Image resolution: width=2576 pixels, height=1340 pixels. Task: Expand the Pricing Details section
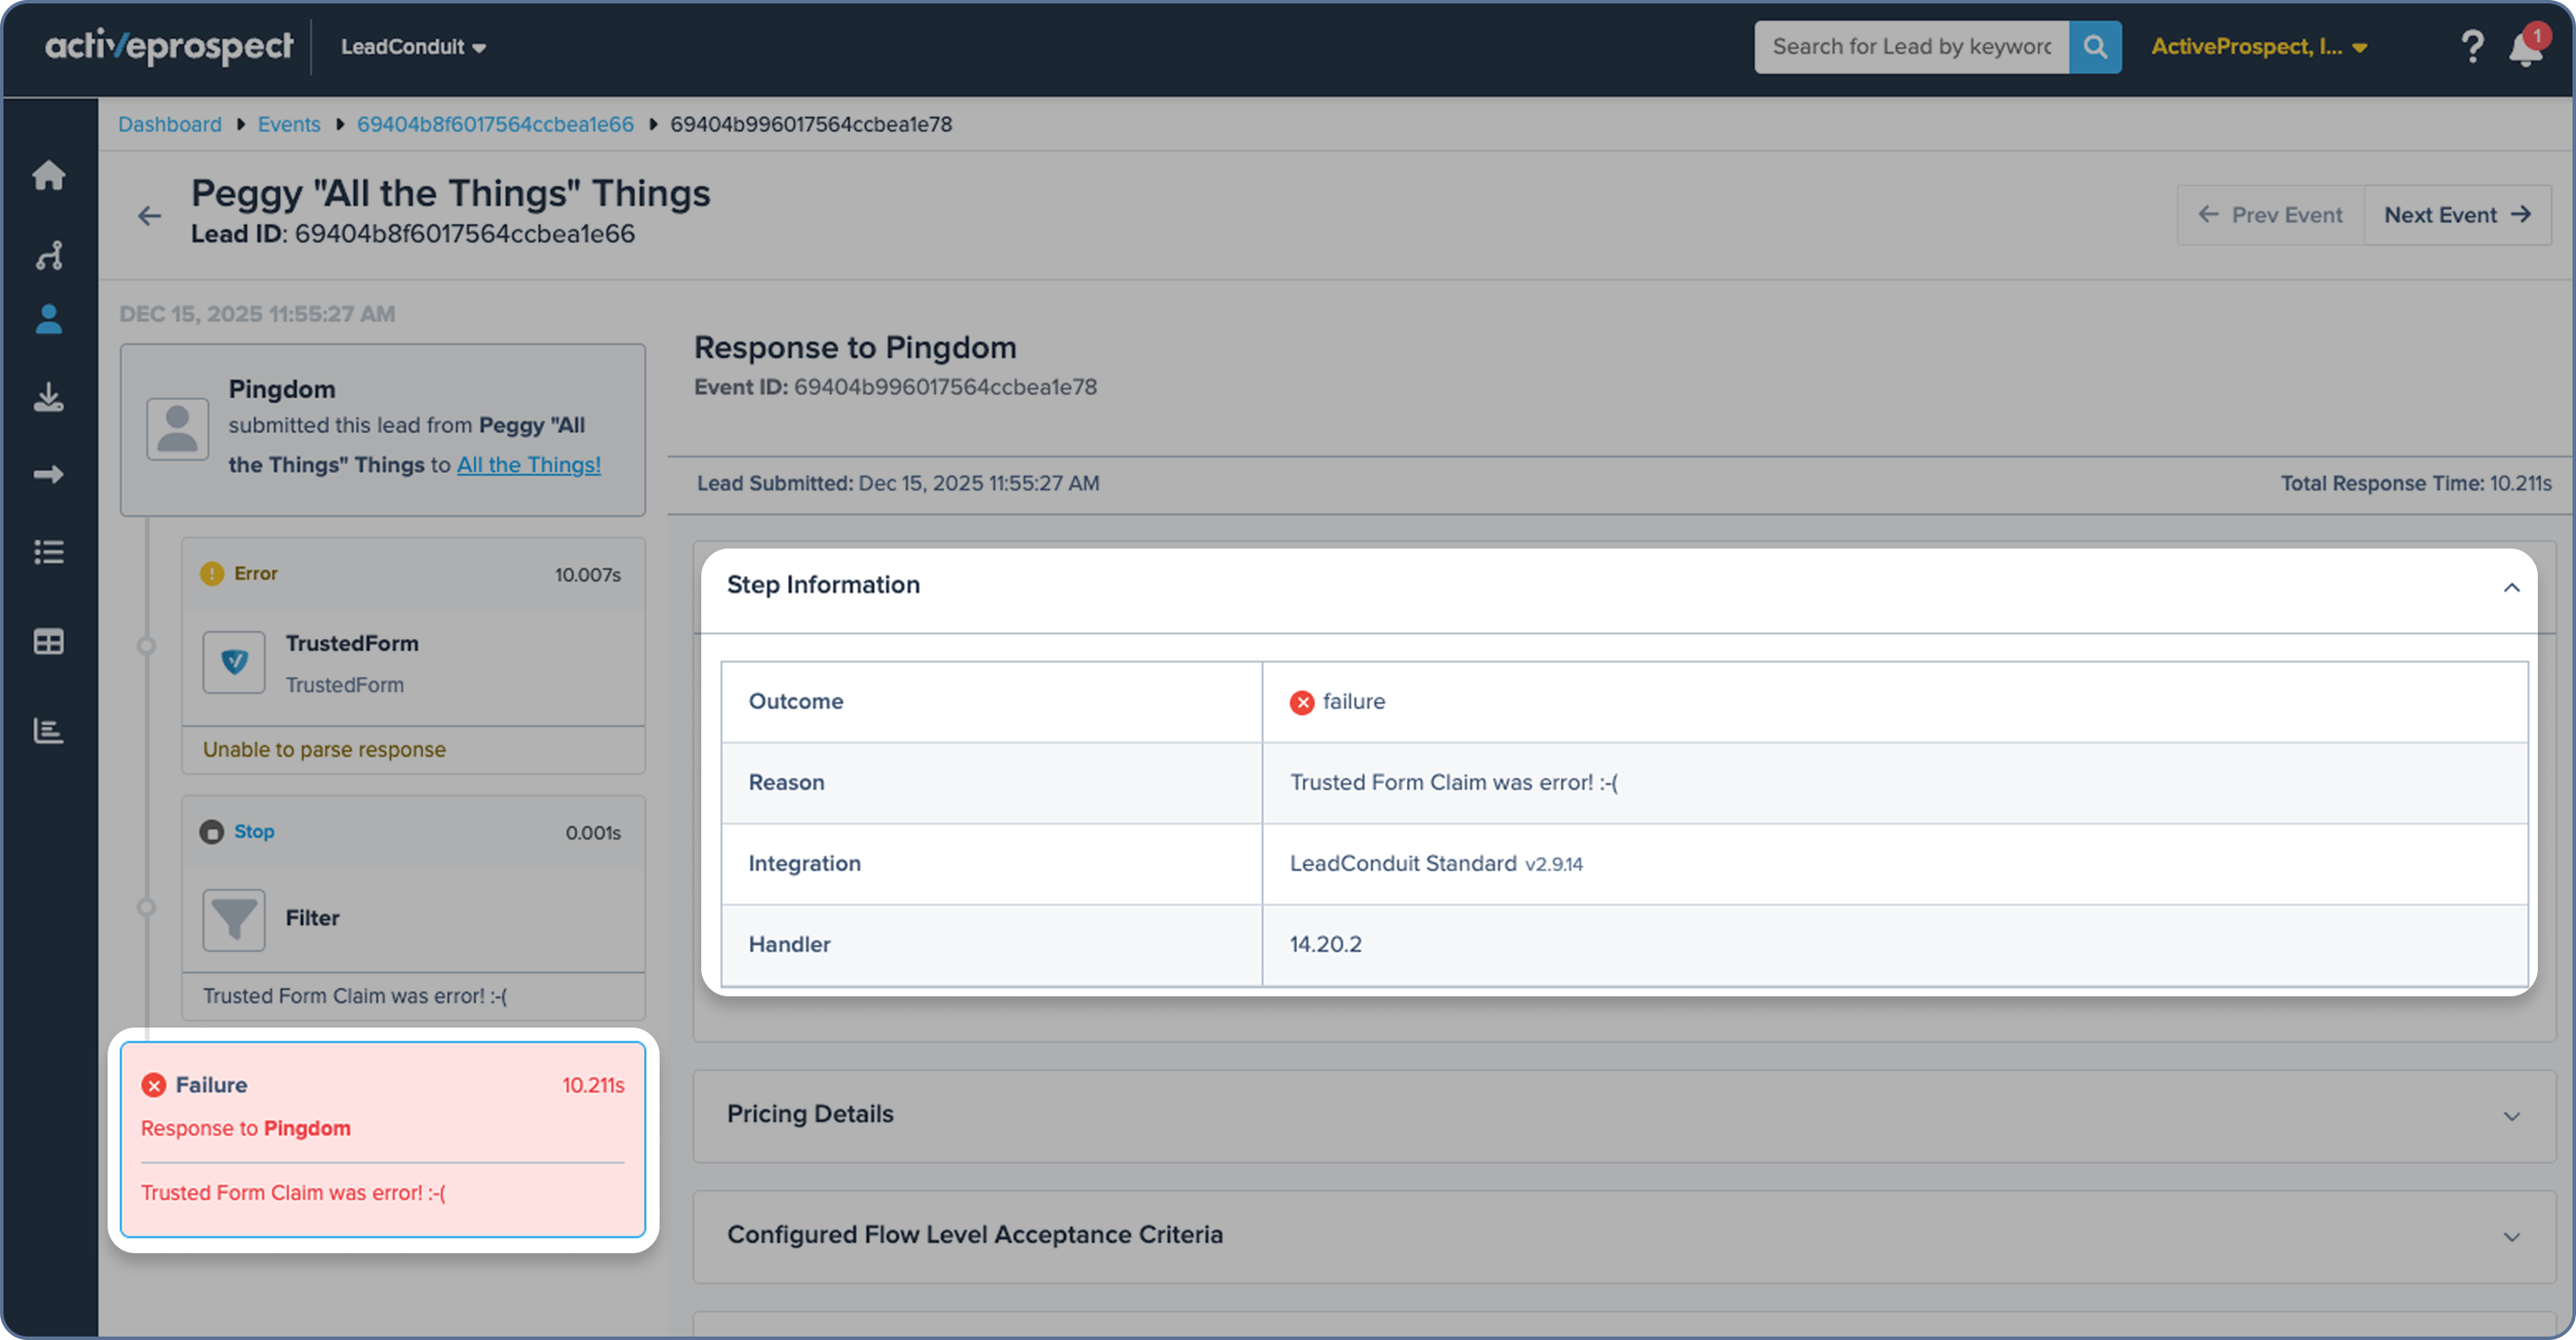2511,1116
